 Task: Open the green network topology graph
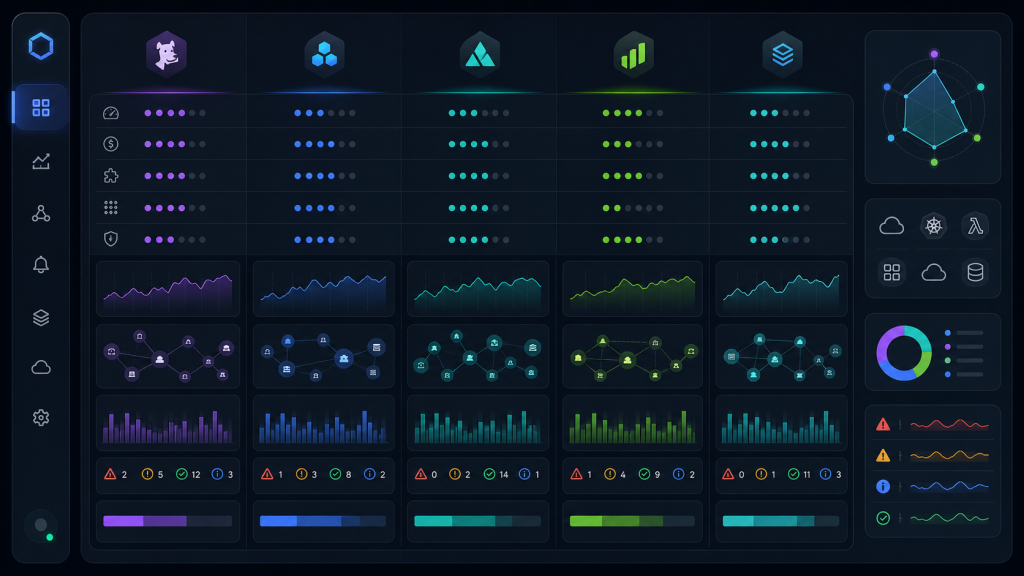click(x=632, y=357)
